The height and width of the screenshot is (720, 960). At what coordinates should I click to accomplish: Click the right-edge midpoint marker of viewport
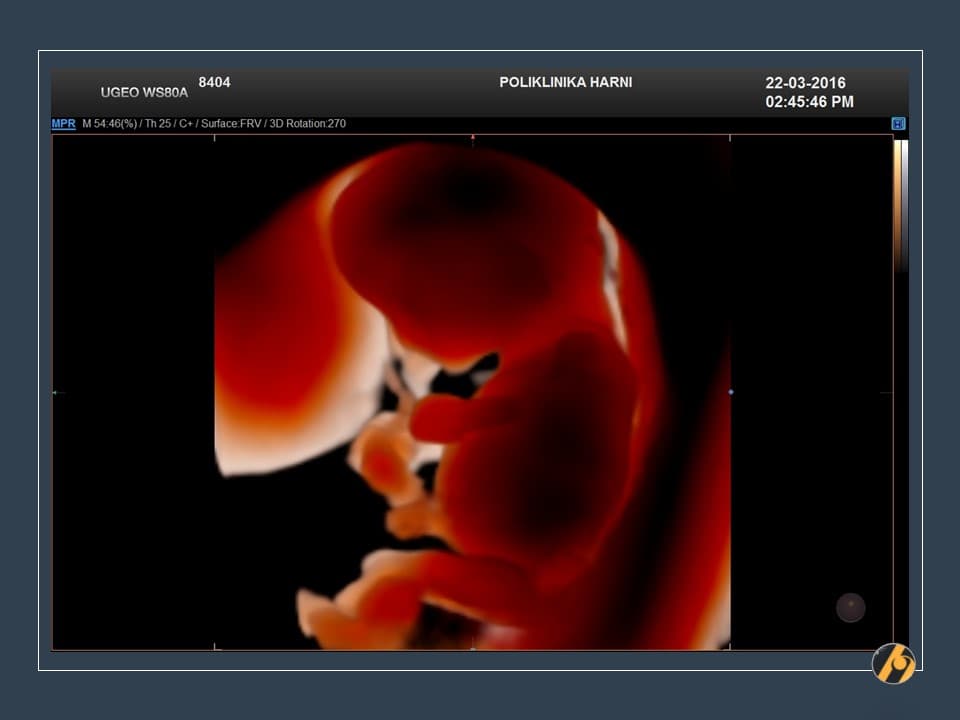[888, 393]
